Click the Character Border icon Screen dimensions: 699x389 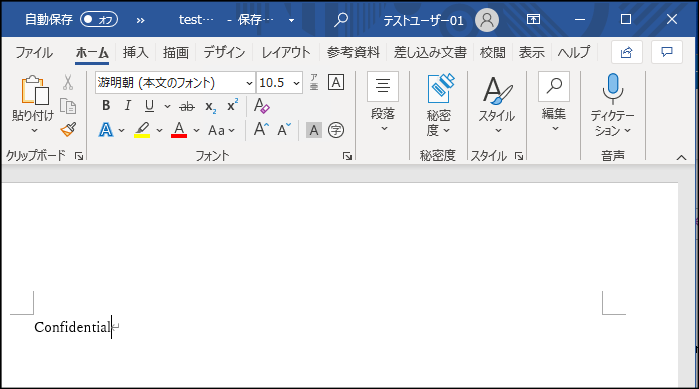336,82
